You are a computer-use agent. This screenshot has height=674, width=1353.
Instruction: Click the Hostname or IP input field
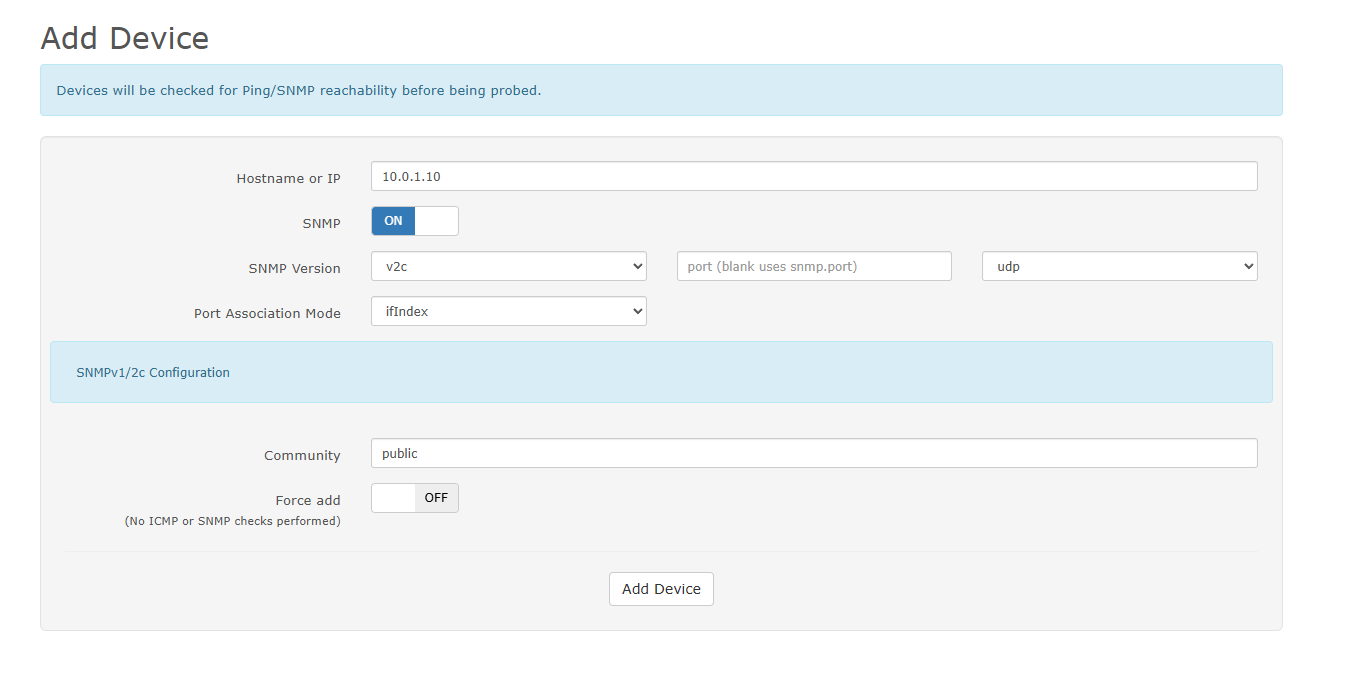tap(813, 176)
